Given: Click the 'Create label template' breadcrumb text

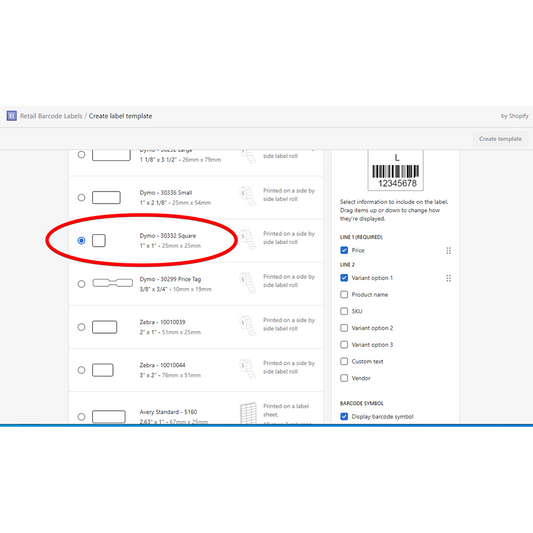Looking at the screenshot, I should point(120,116).
